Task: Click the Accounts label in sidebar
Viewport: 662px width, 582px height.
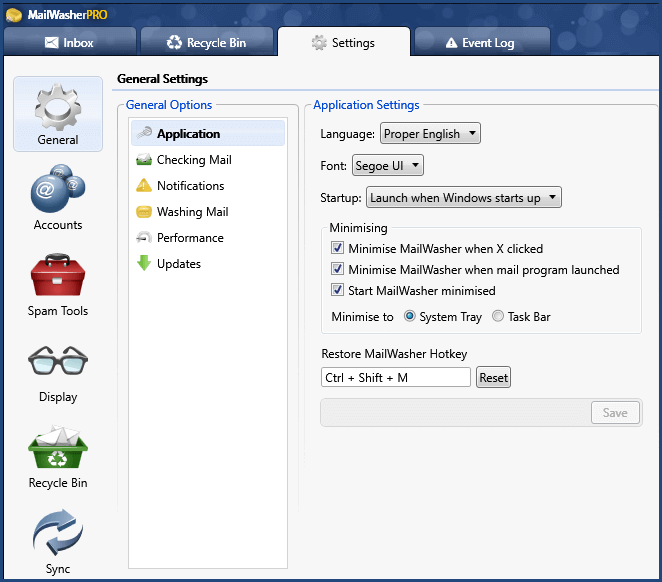Action: (58, 225)
